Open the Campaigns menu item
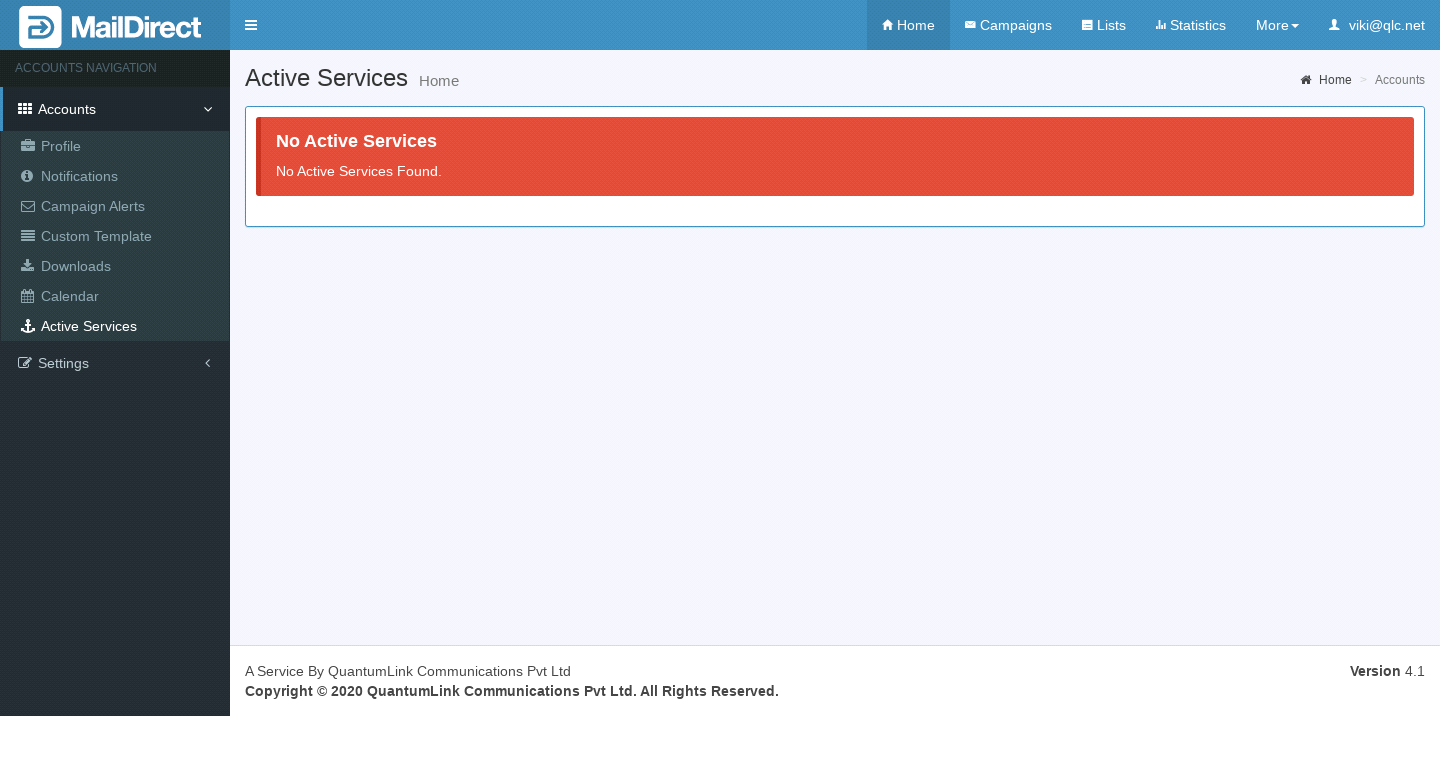 [1008, 25]
